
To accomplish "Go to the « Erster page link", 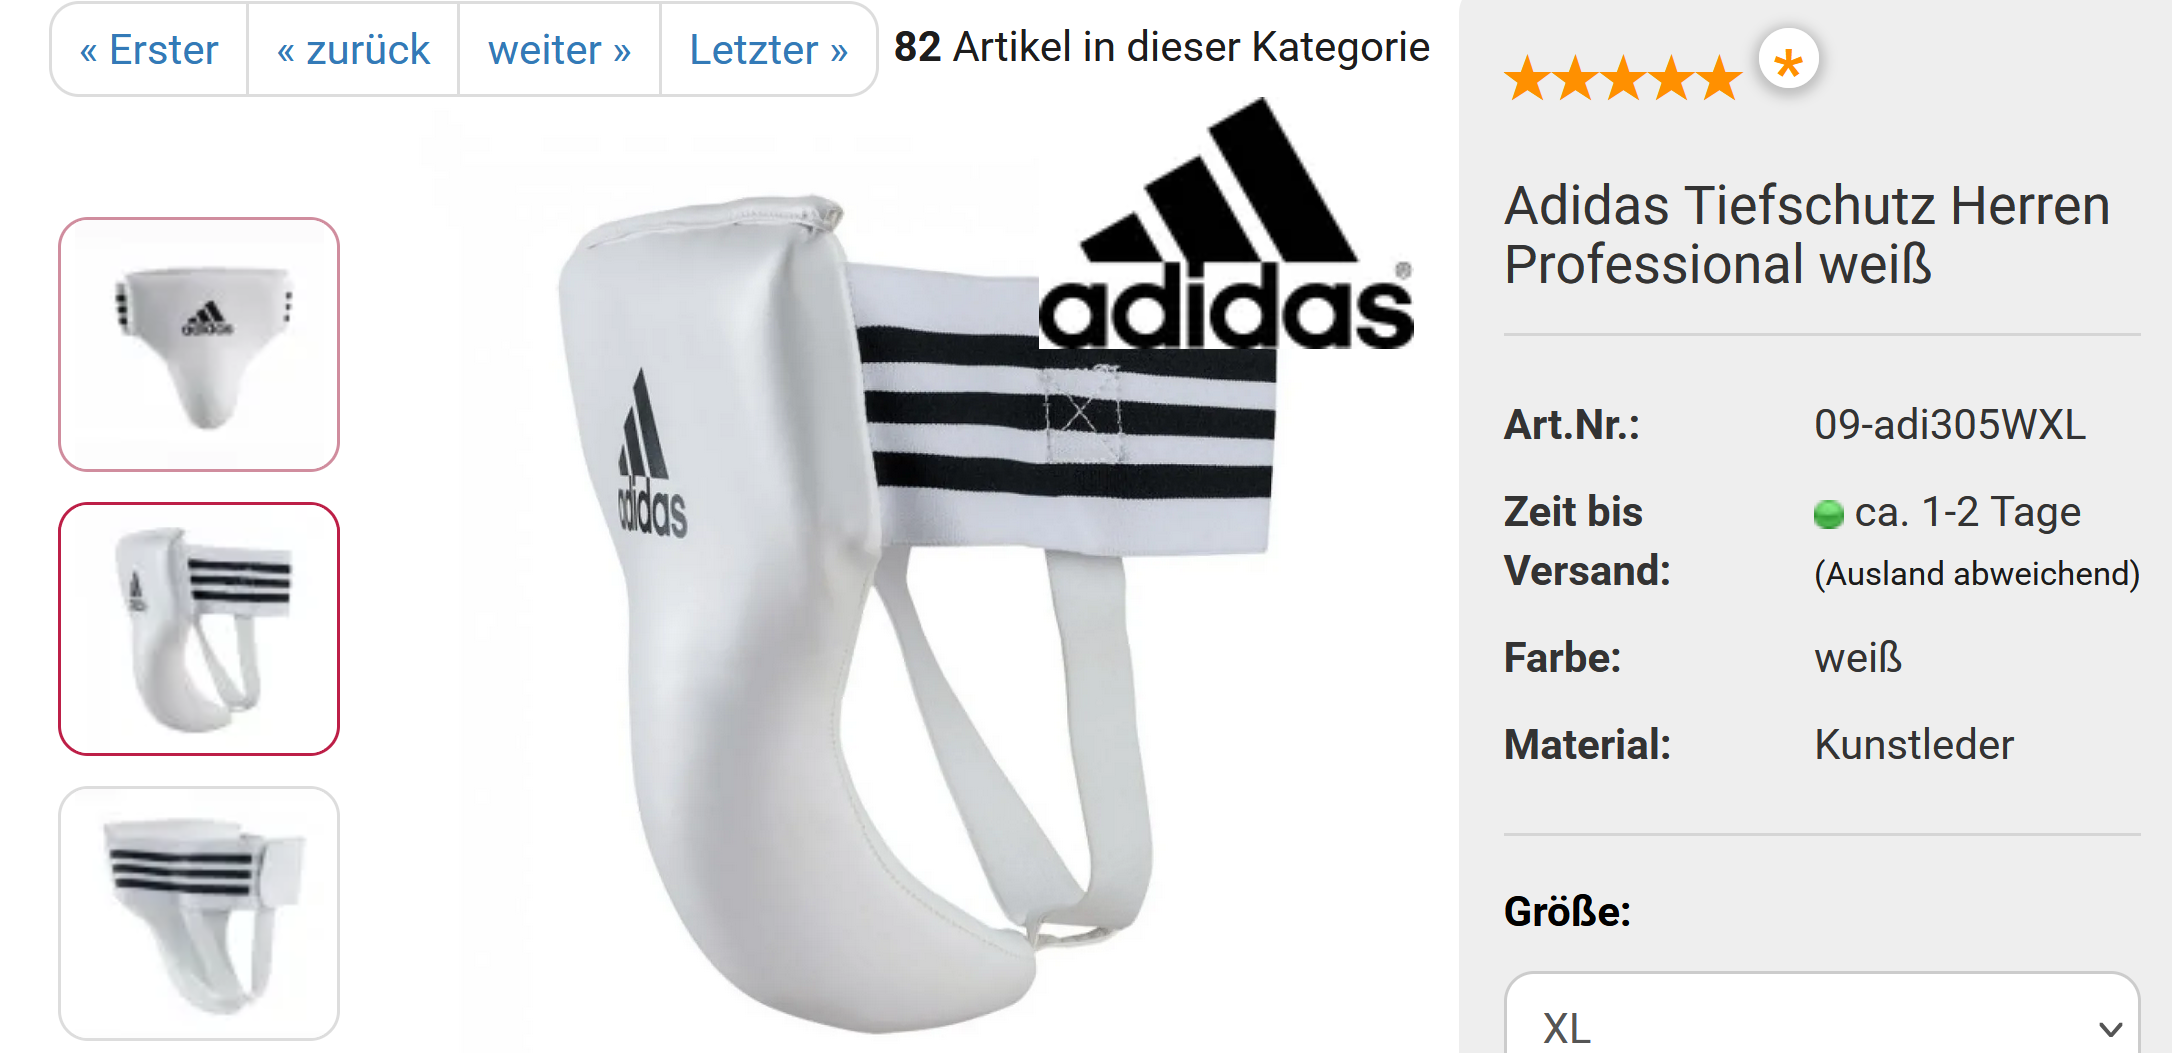I will tap(149, 49).
